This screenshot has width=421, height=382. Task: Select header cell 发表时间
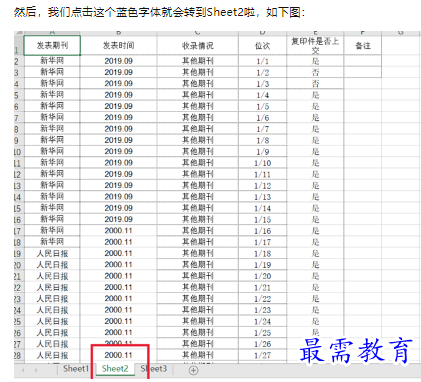pos(118,45)
